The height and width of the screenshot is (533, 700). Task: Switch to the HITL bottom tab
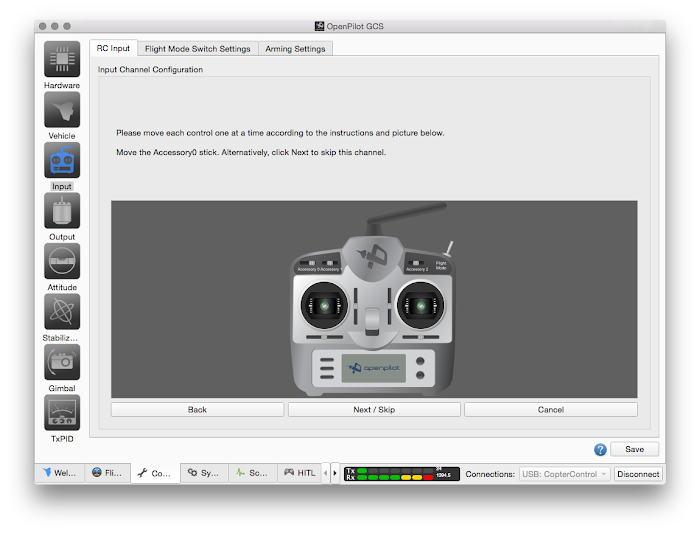point(300,473)
